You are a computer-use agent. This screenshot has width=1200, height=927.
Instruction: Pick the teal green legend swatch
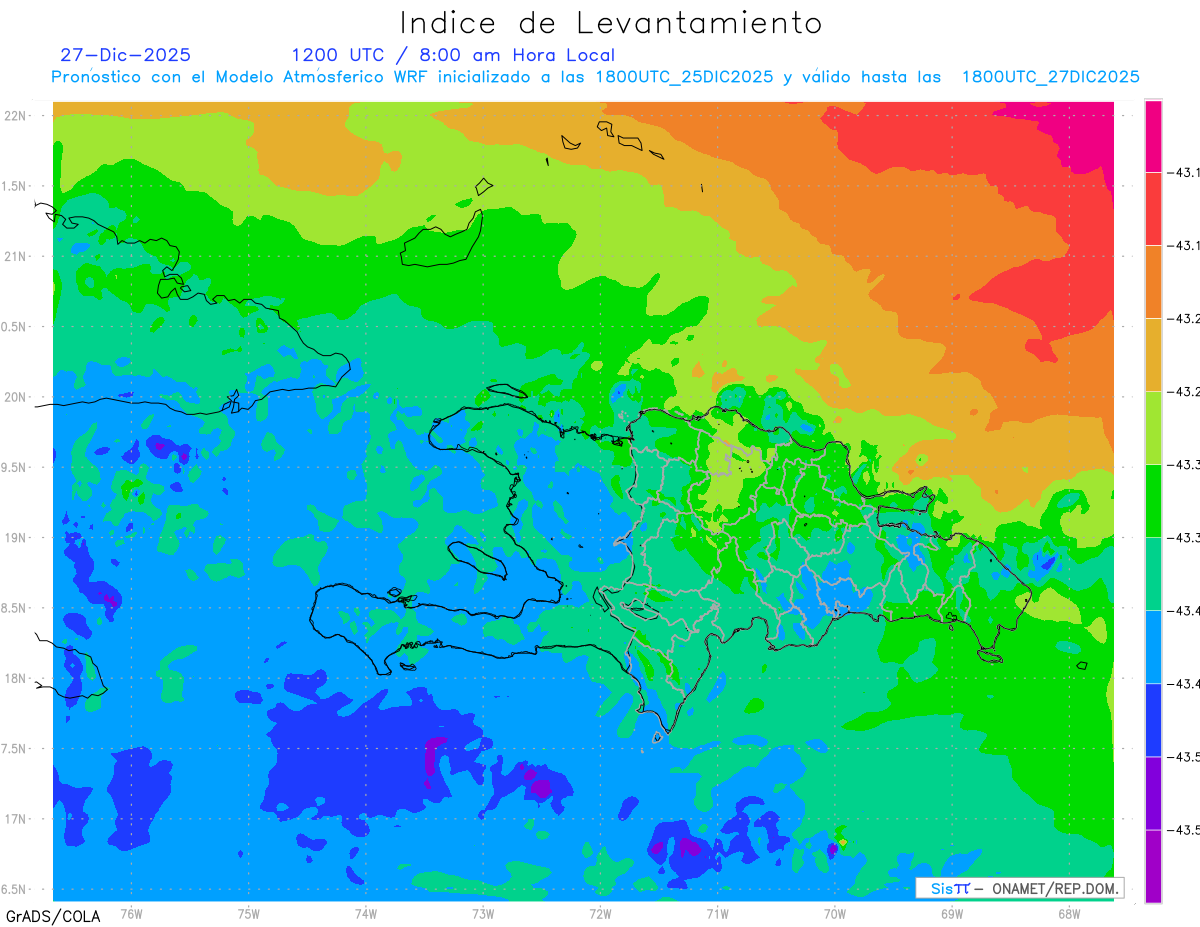(1153, 574)
